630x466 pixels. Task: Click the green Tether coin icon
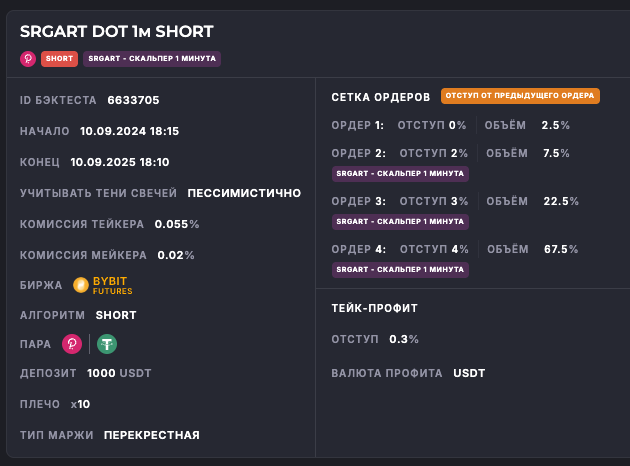click(x=106, y=344)
